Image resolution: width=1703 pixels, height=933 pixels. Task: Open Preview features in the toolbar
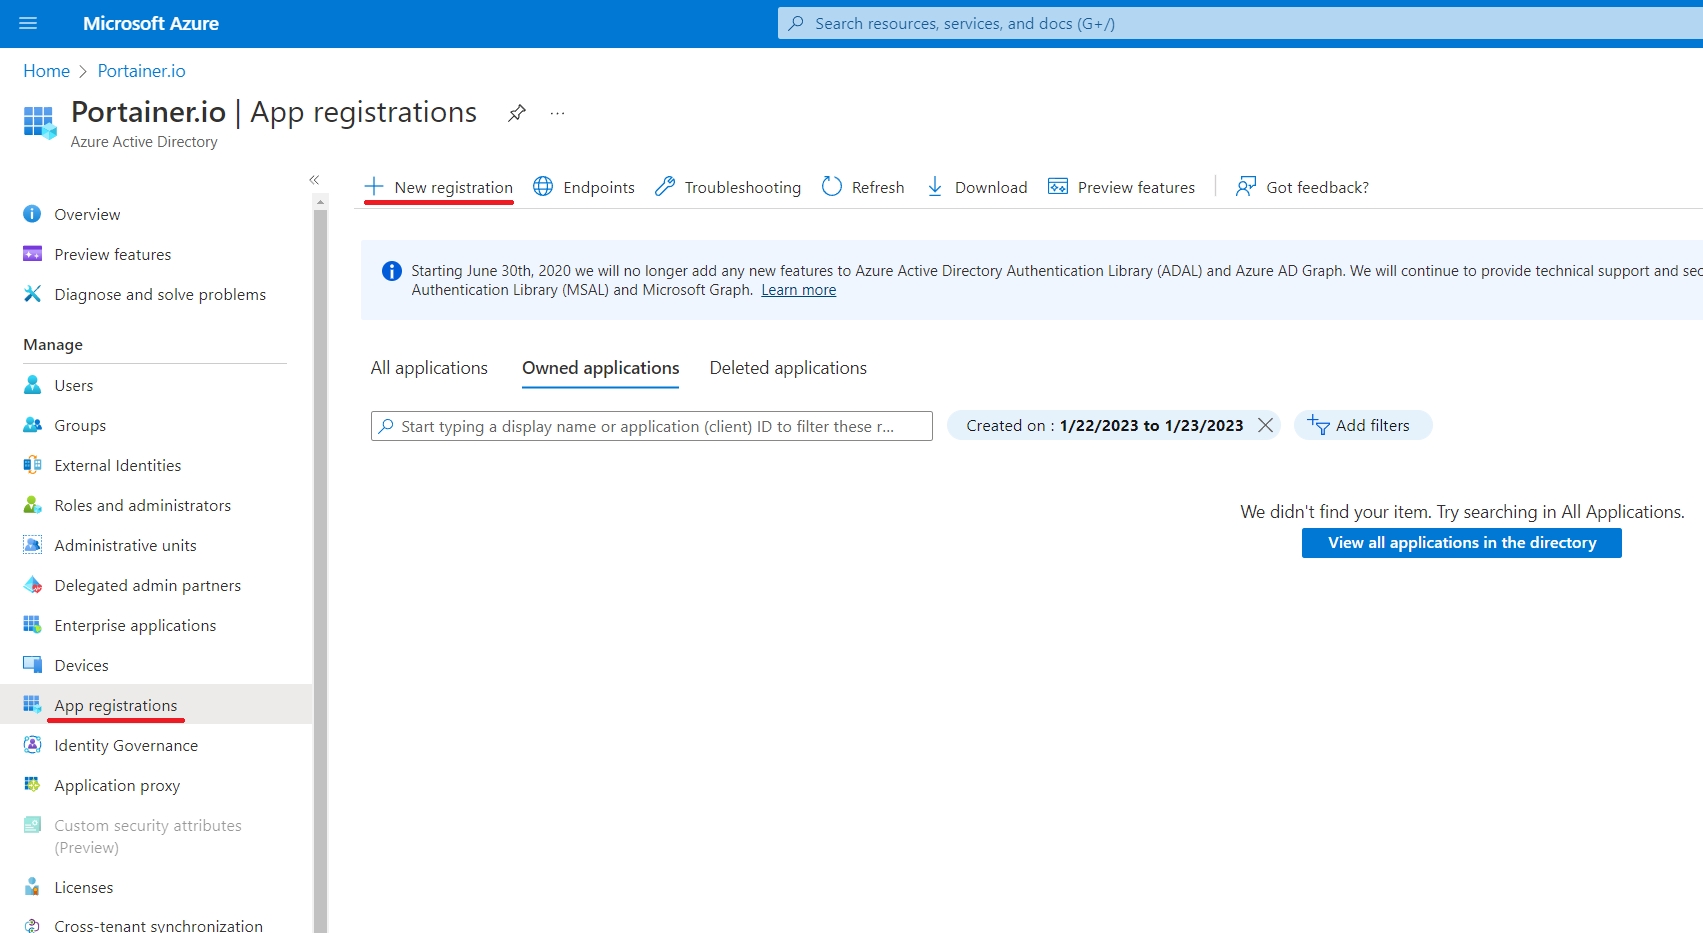pyautogui.click(x=1121, y=187)
